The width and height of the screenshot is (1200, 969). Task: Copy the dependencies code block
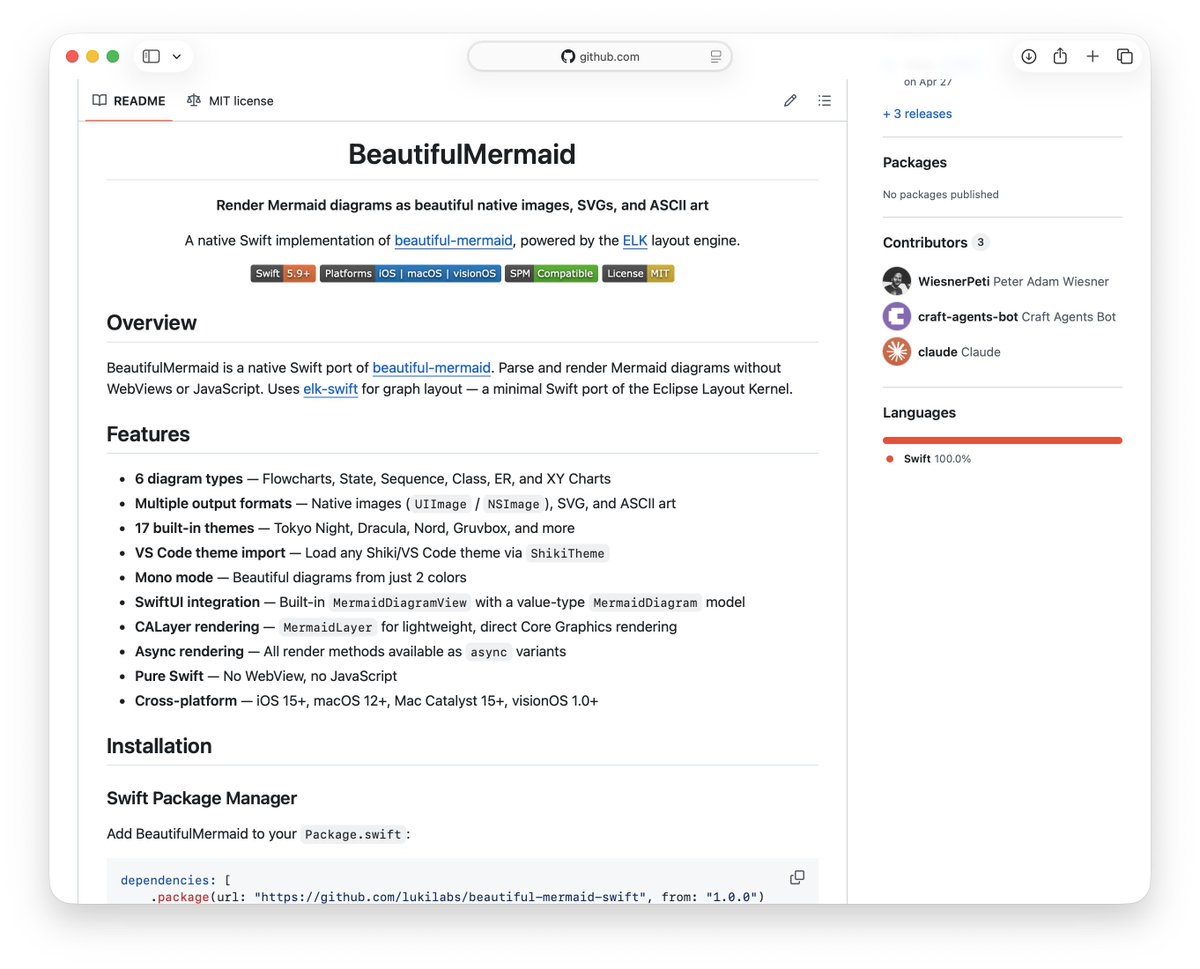point(797,877)
